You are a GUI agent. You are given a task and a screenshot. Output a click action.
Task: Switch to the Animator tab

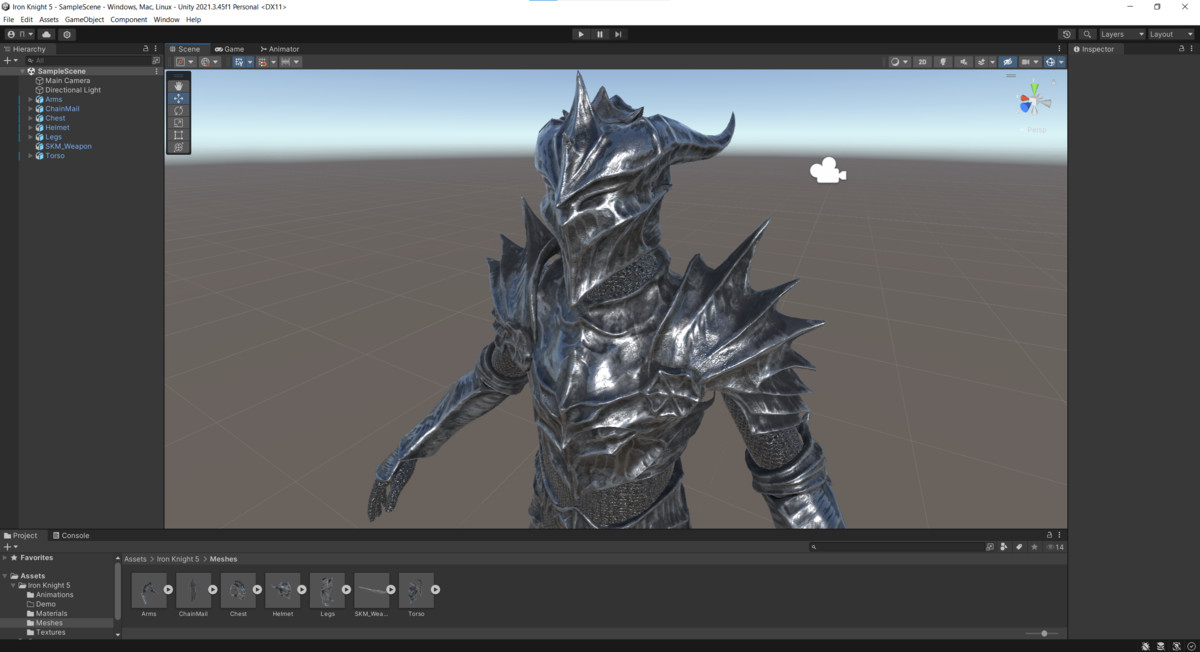279,49
